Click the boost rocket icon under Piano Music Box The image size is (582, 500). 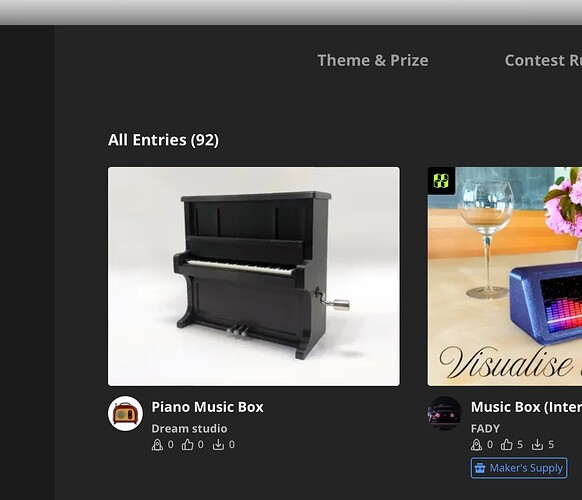157,445
